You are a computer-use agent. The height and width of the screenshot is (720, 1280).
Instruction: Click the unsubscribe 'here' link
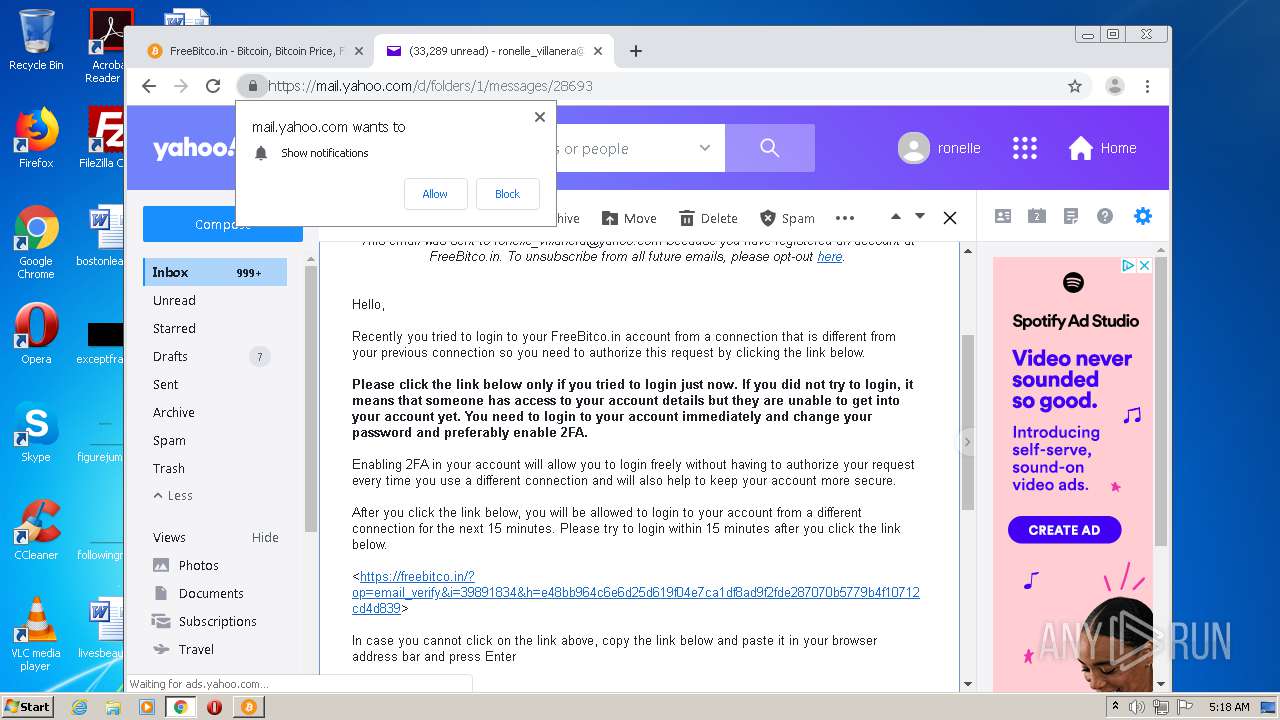click(829, 256)
